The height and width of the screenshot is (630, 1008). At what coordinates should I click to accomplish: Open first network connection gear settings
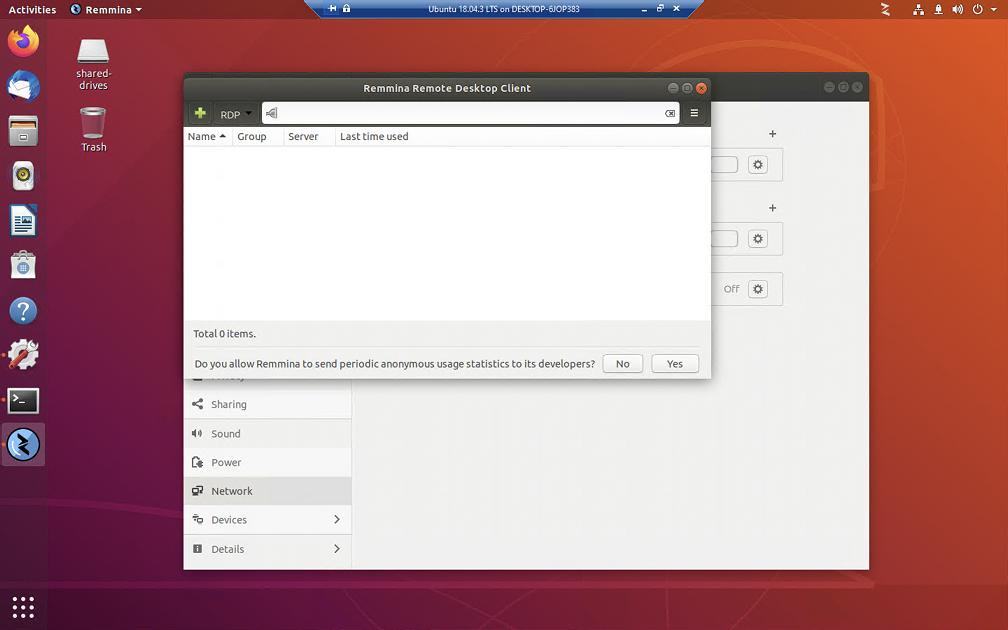(758, 165)
